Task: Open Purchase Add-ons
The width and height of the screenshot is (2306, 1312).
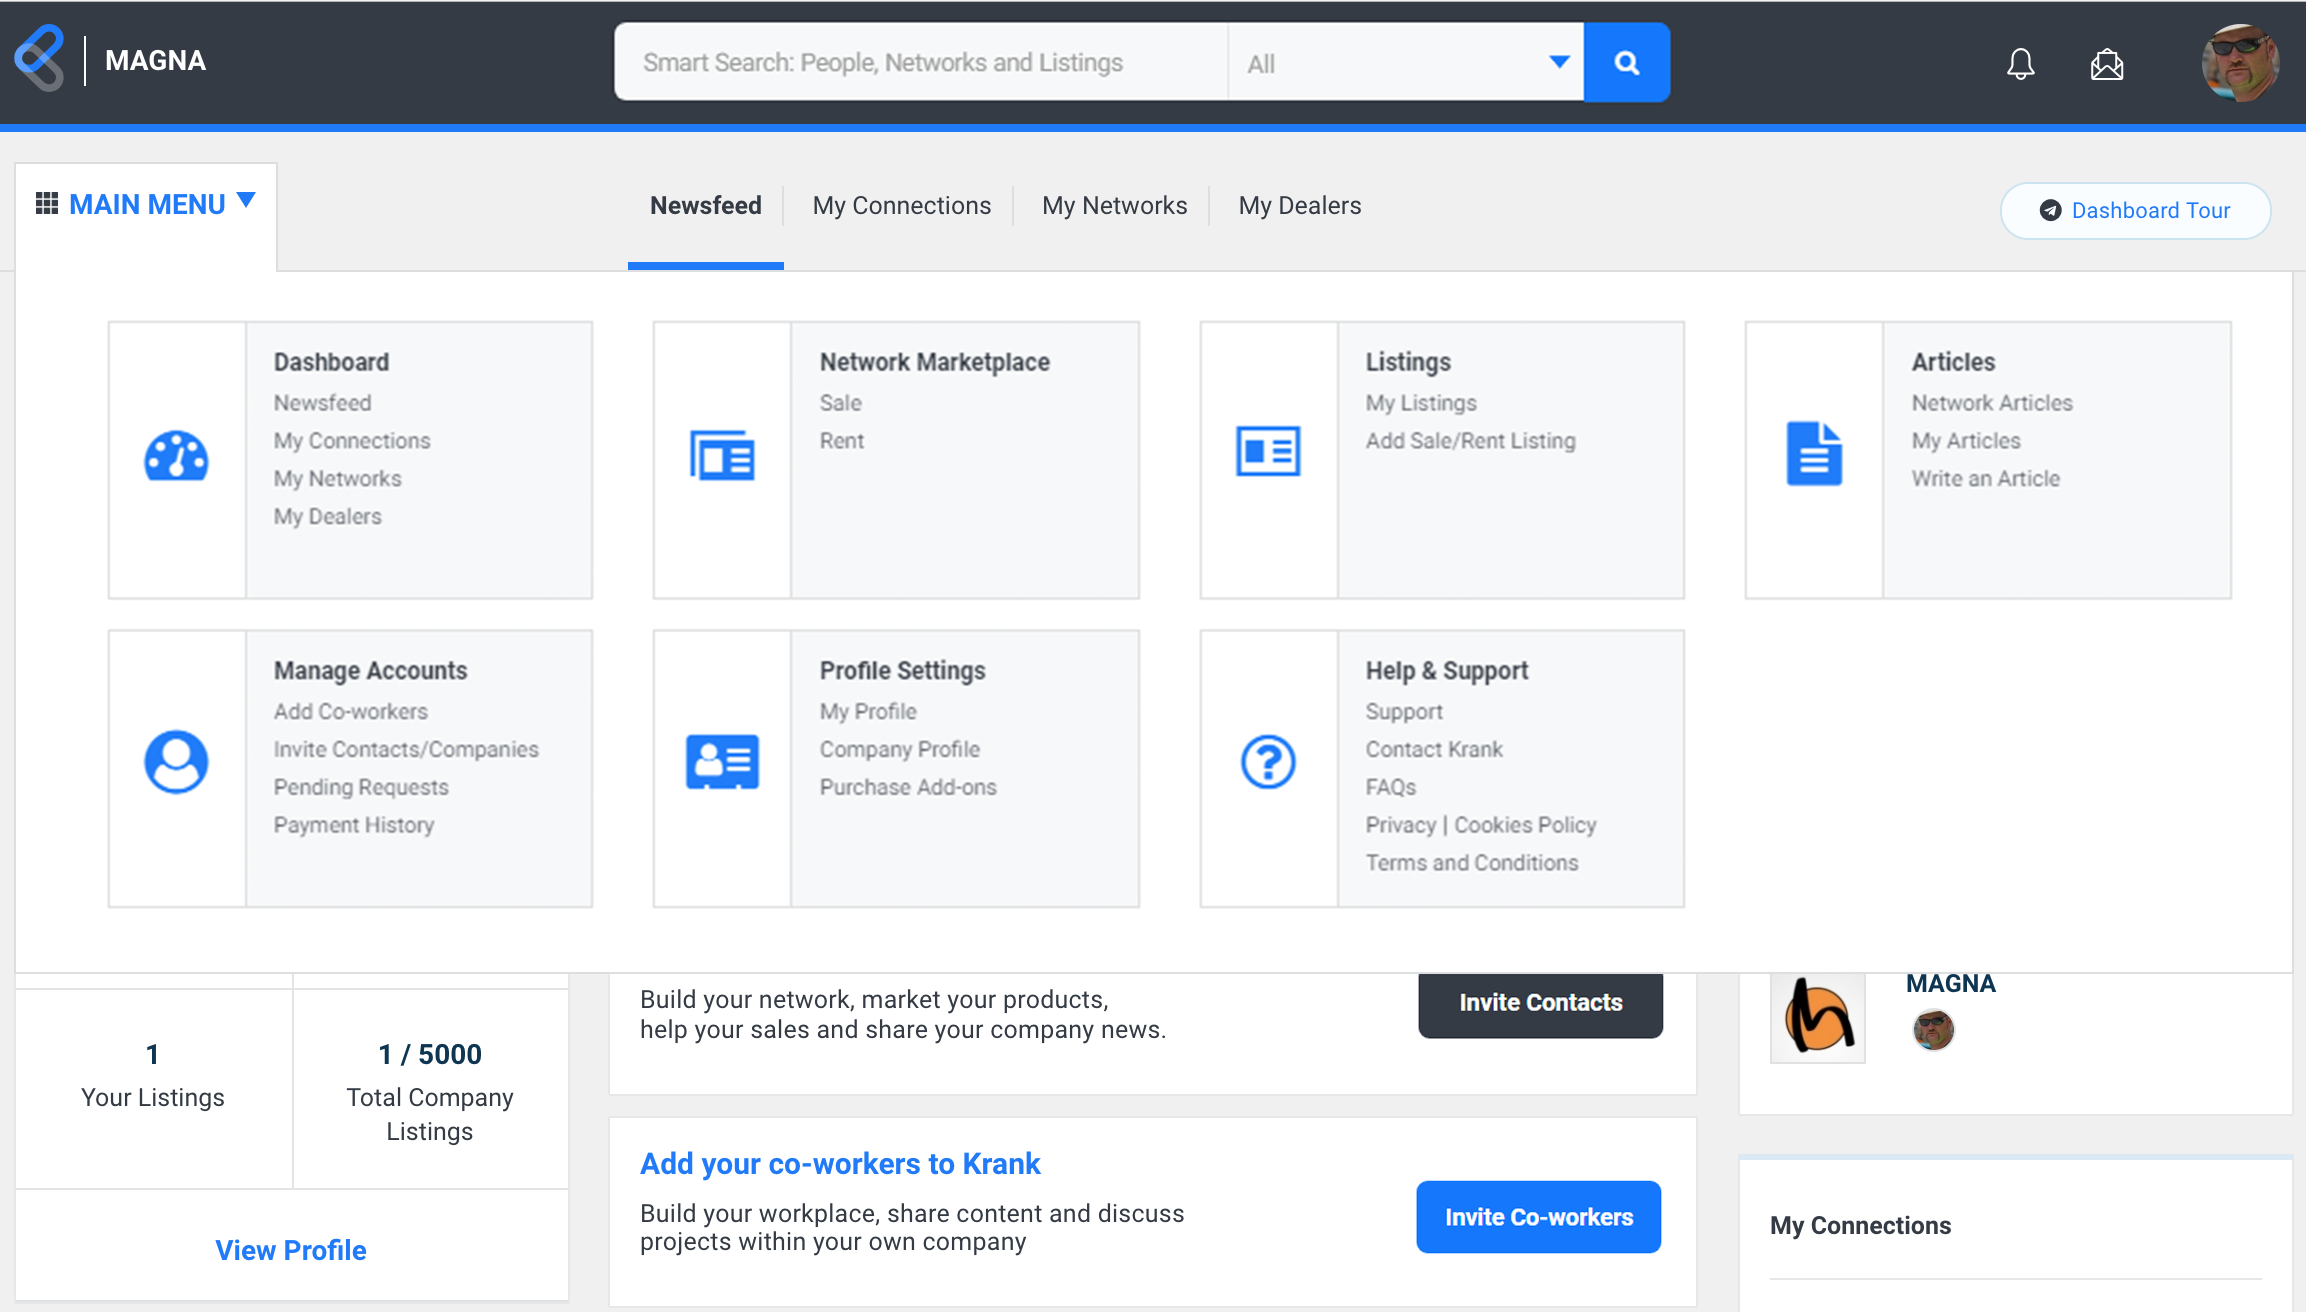Action: coord(908,788)
